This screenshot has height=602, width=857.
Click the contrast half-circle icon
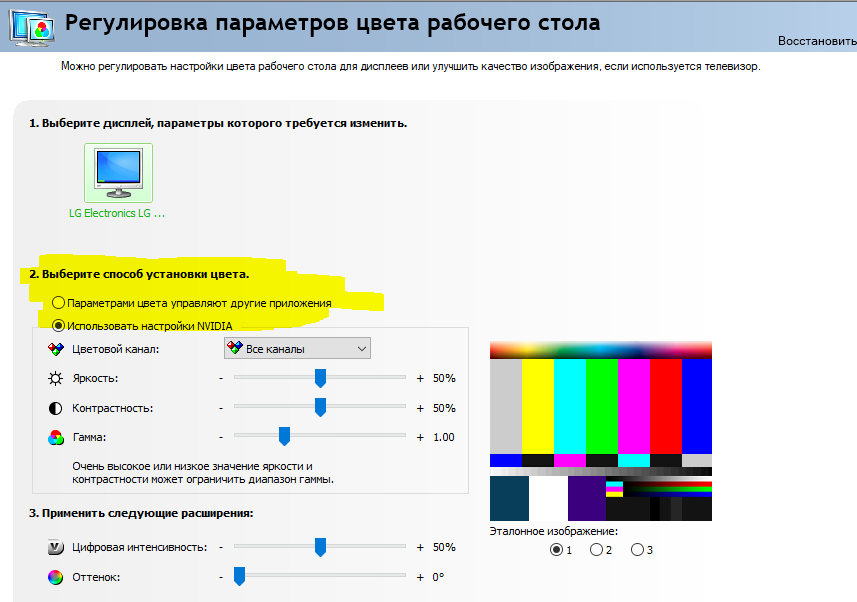point(56,408)
